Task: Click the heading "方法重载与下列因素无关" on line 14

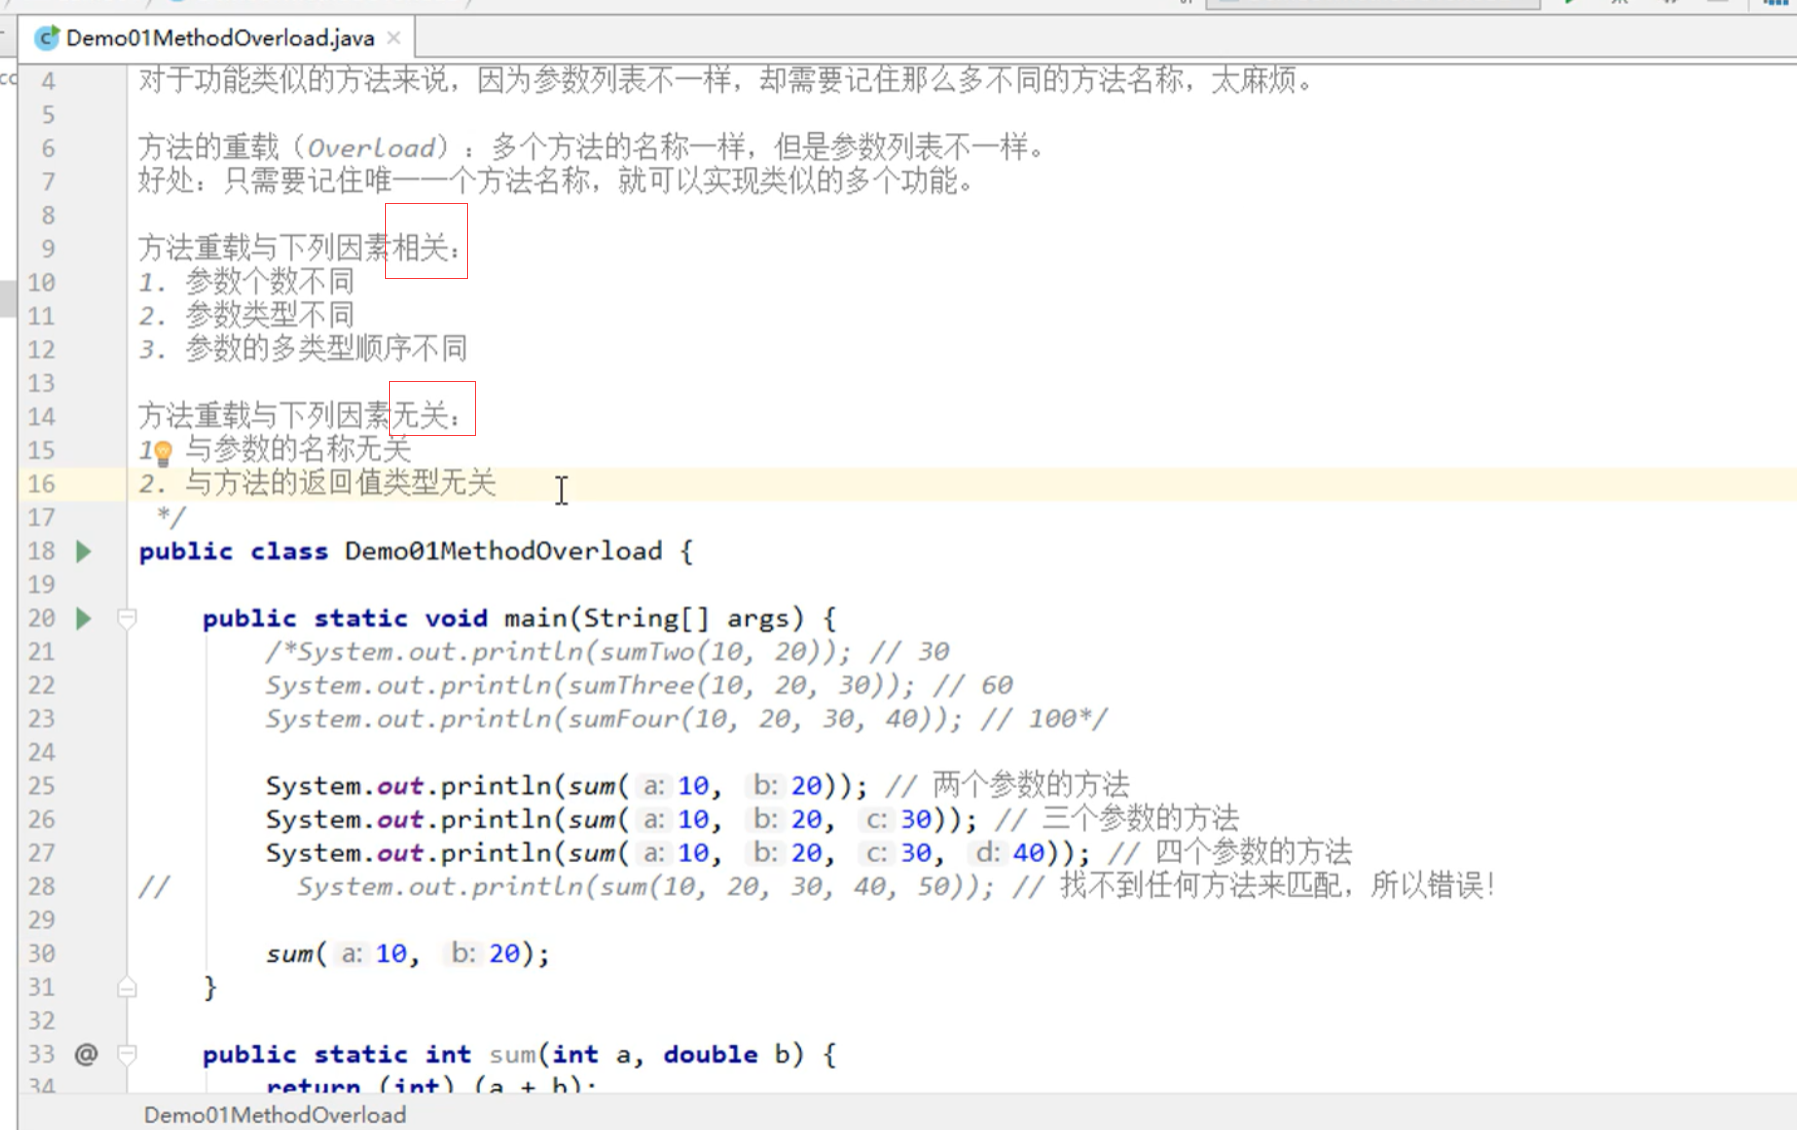Action: (x=291, y=416)
